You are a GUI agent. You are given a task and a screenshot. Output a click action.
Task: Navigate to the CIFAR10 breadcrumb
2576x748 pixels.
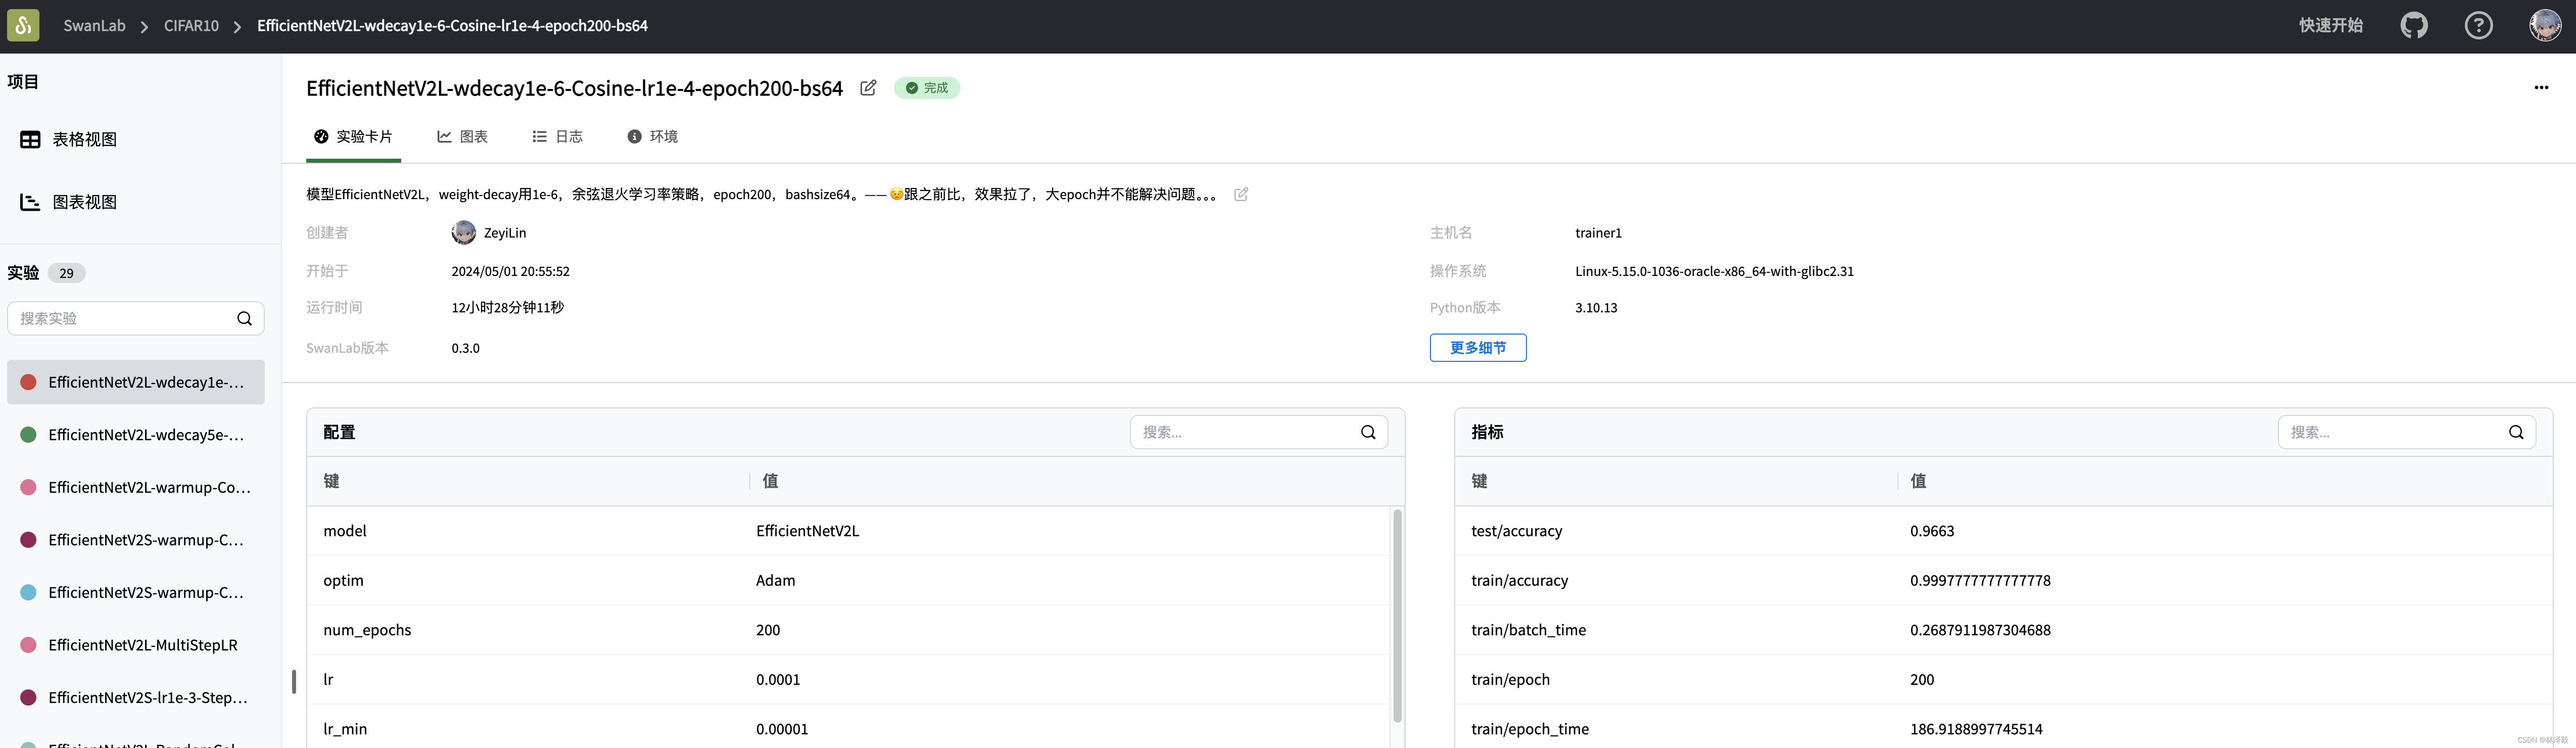click(191, 24)
